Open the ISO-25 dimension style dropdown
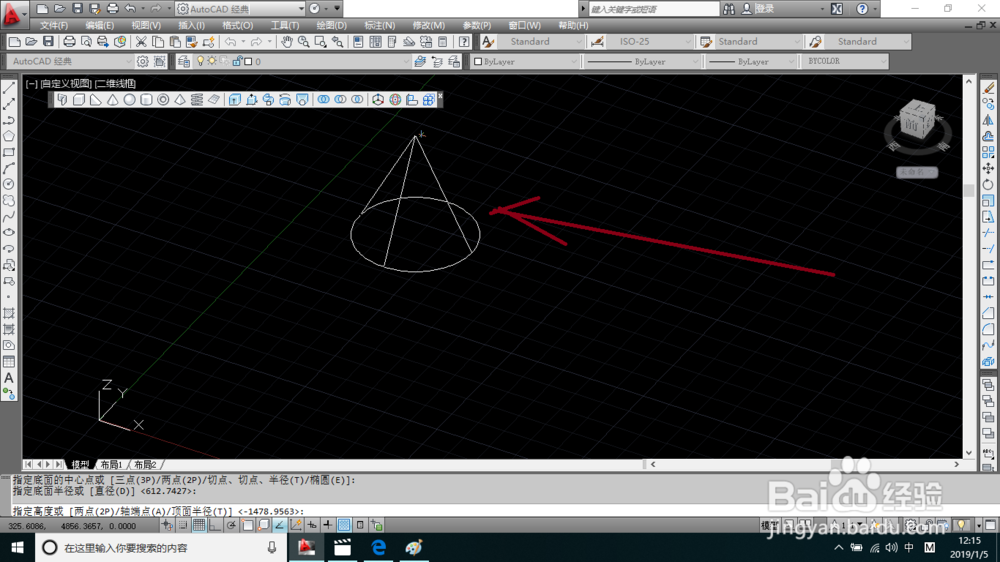1000x562 pixels. (649, 41)
